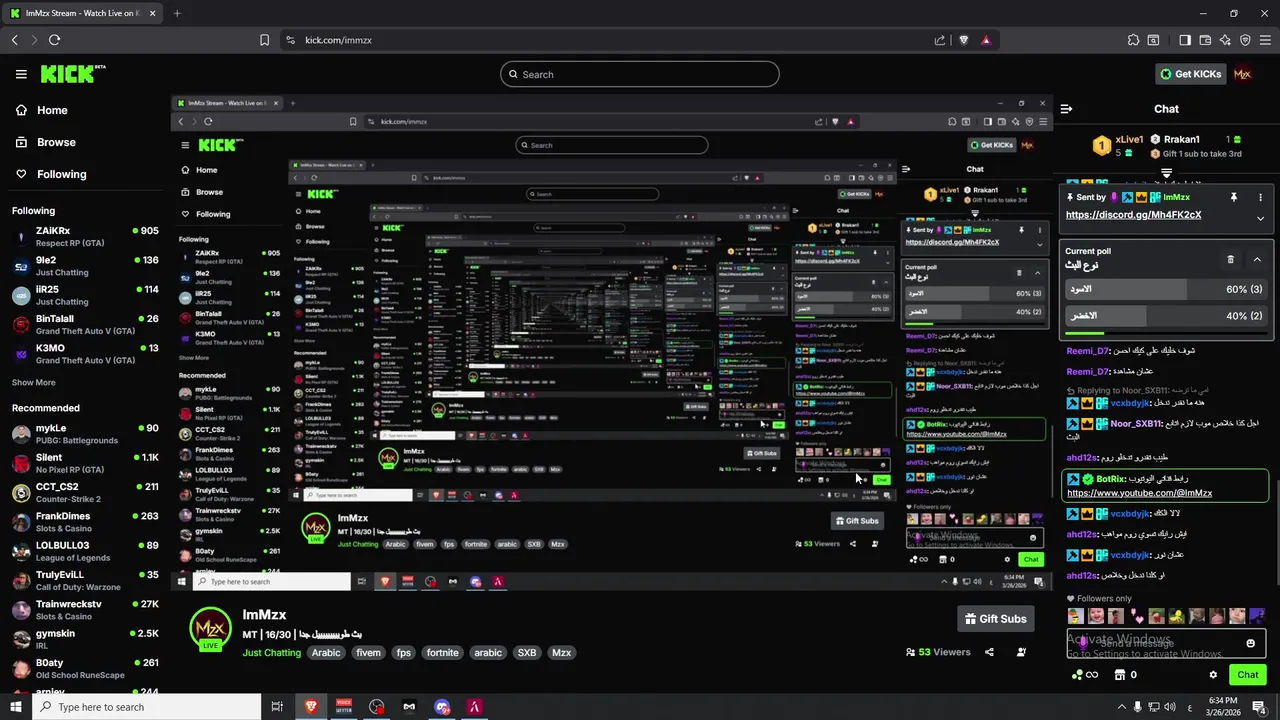Open the Mzx profile avatar menu
This screenshot has height=720, width=1280.
coord(1243,74)
